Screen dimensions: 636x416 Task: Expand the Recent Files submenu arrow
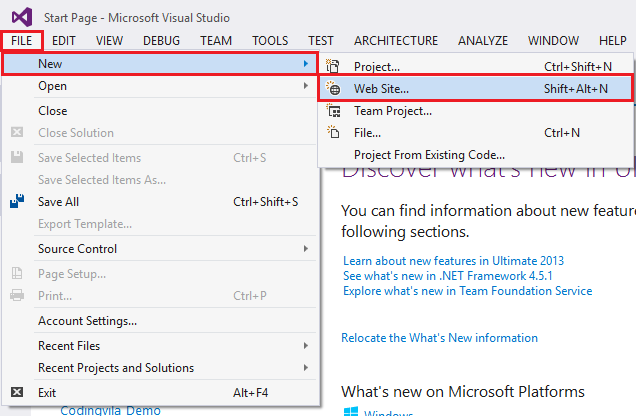click(305, 345)
